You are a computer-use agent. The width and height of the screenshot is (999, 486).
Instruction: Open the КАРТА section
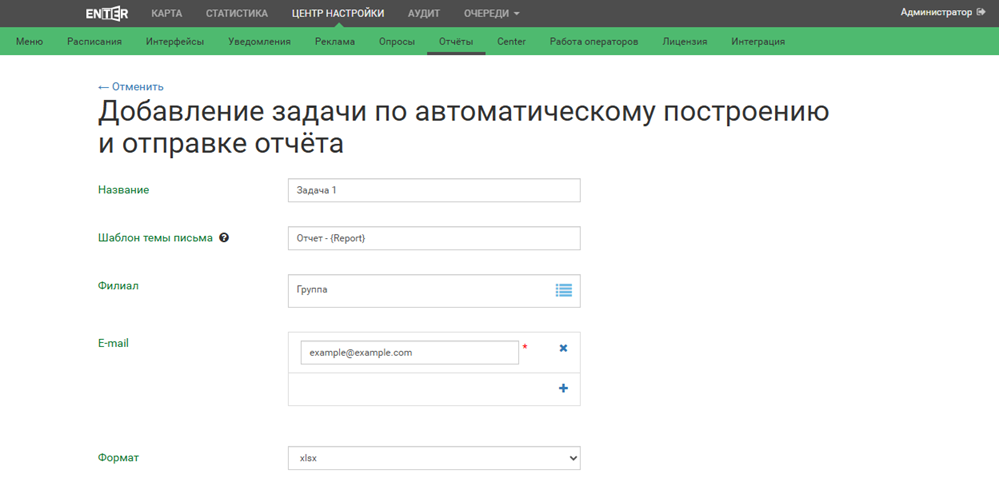point(166,14)
